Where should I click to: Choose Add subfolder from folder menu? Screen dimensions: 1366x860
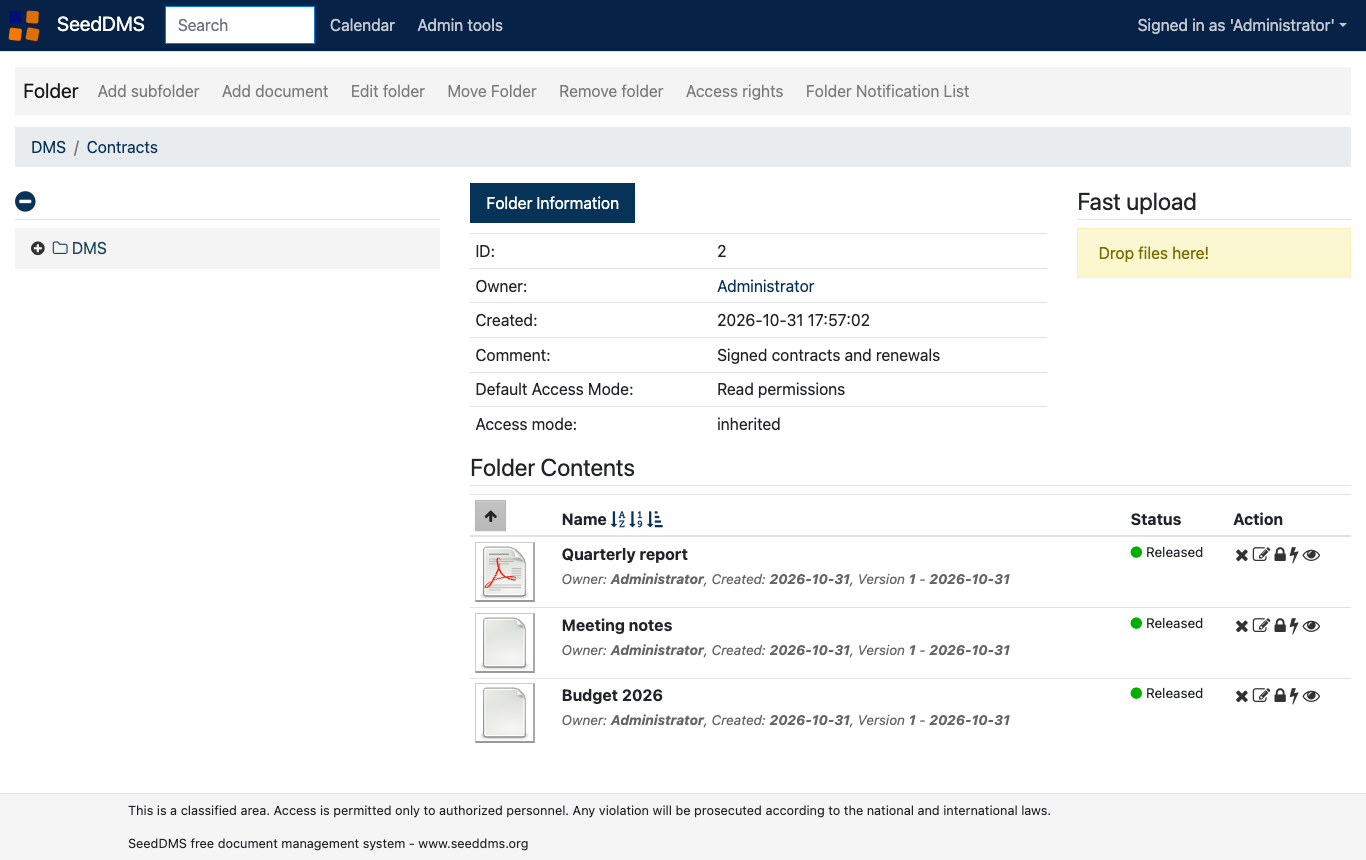pyautogui.click(x=149, y=91)
